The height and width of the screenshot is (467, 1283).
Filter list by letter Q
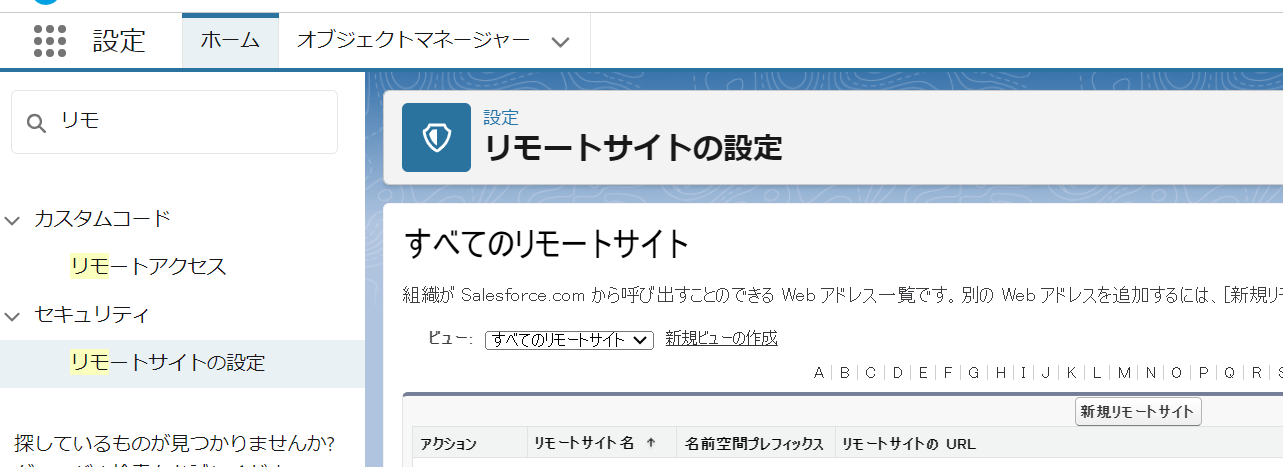(x=1230, y=373)
